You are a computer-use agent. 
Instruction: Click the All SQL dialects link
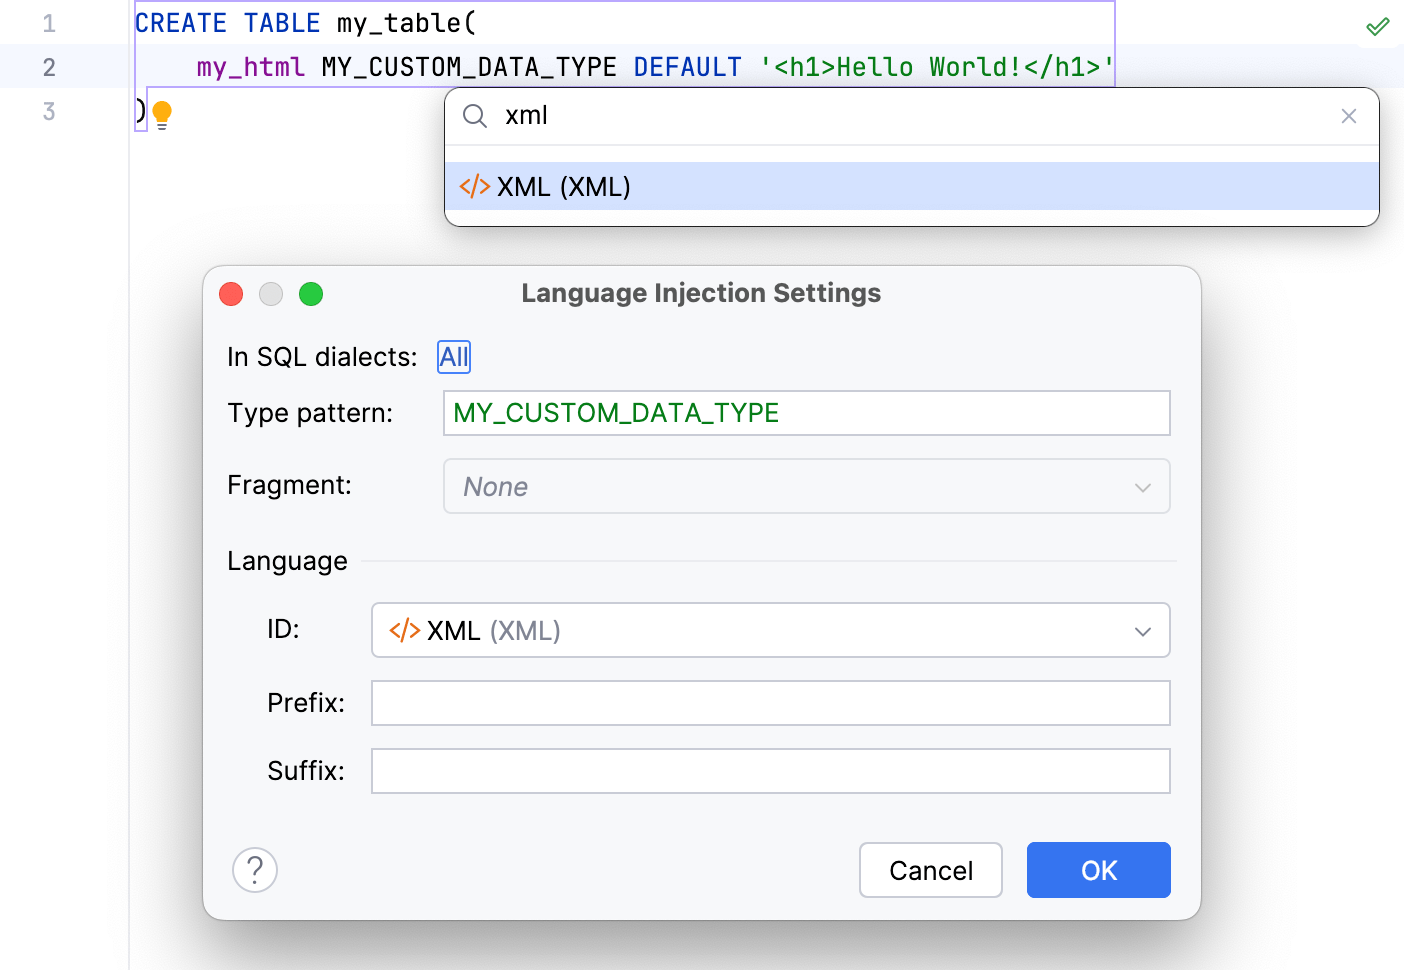point(454,357)
